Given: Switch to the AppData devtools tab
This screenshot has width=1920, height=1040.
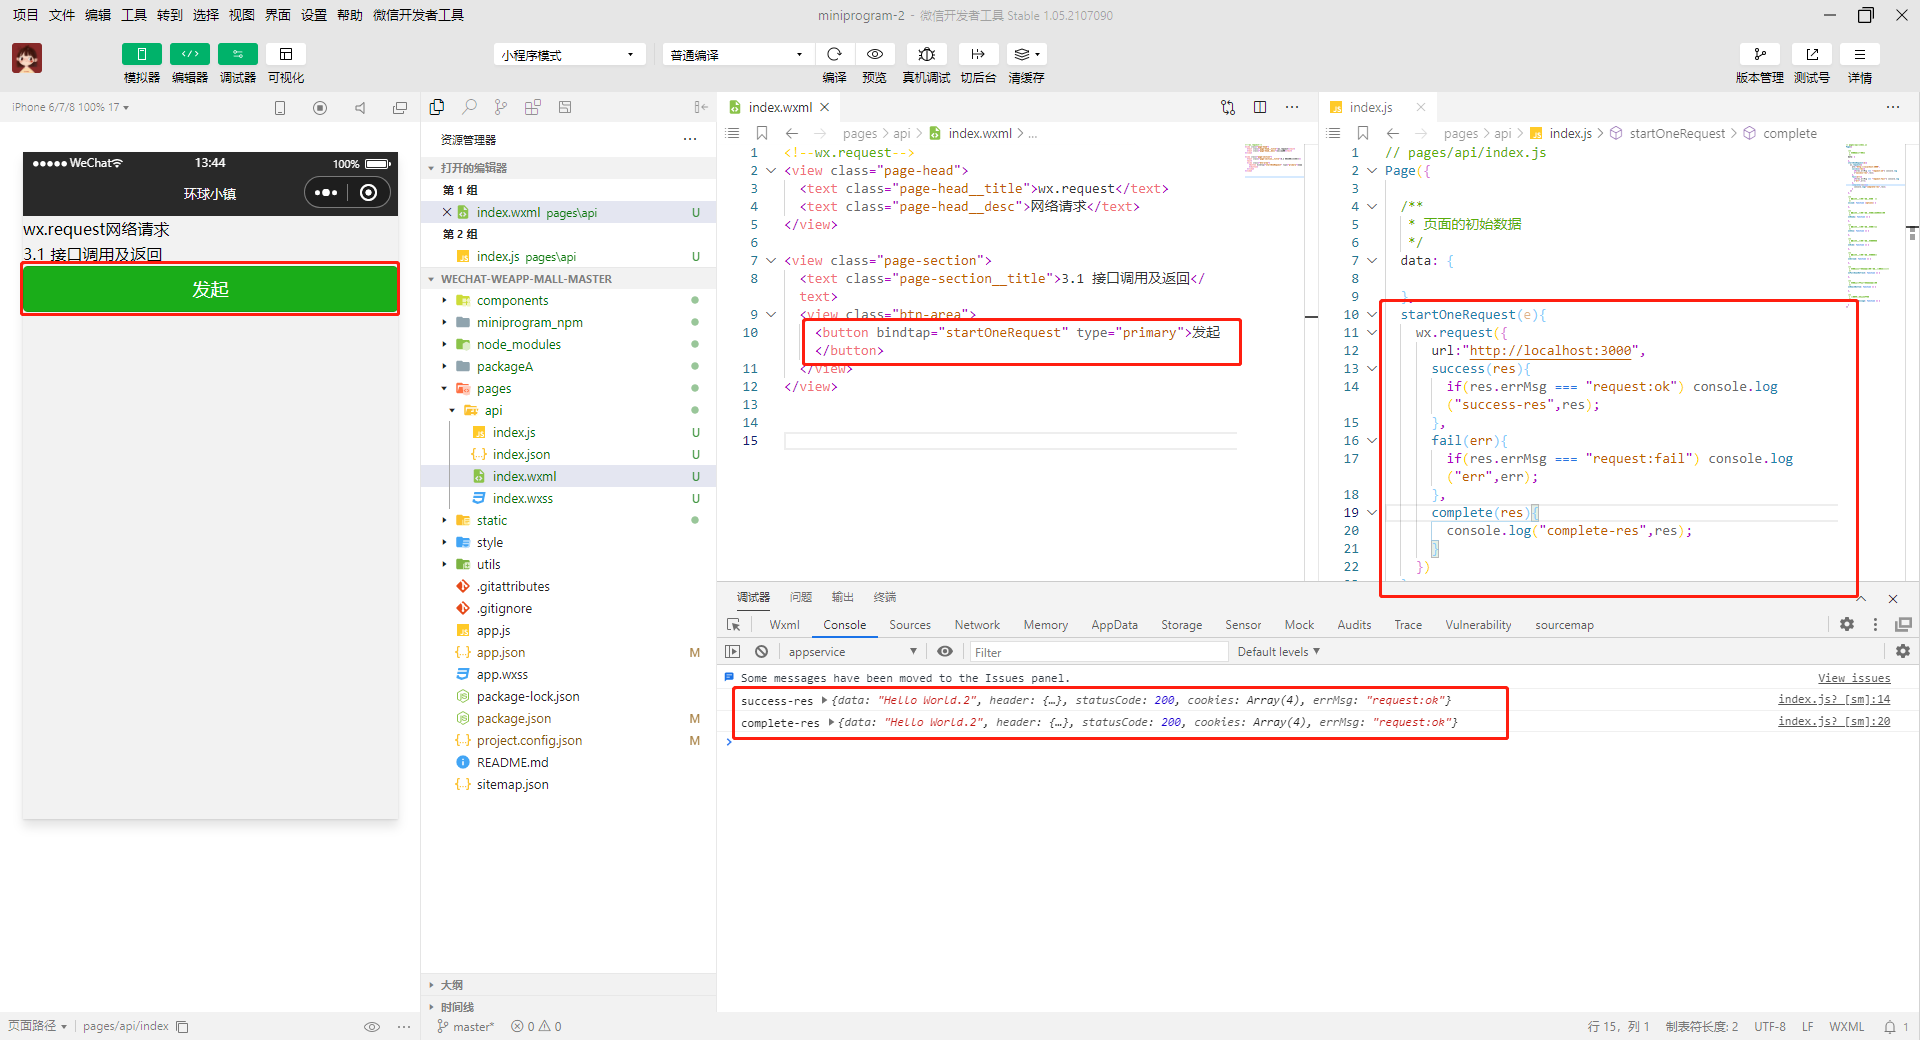Looking at the screenshot, I should click(x=1114, y=625).
